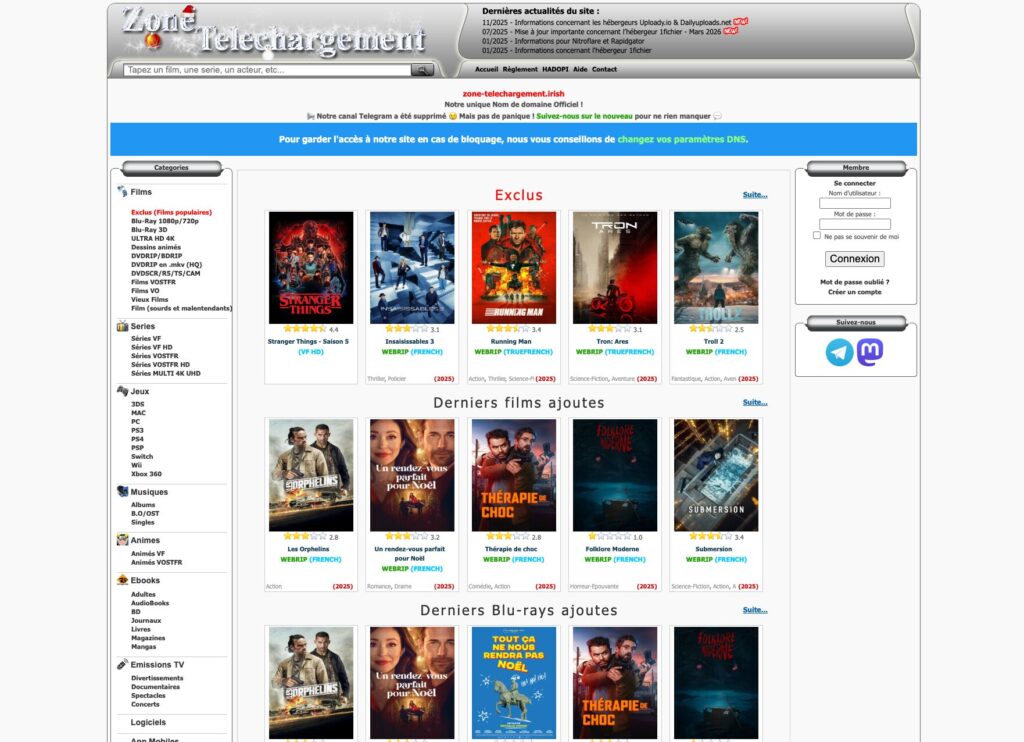Open Troll 2 poster
Image resolution: width=1024 pixels, height=742 pixels.
point(716,268)
